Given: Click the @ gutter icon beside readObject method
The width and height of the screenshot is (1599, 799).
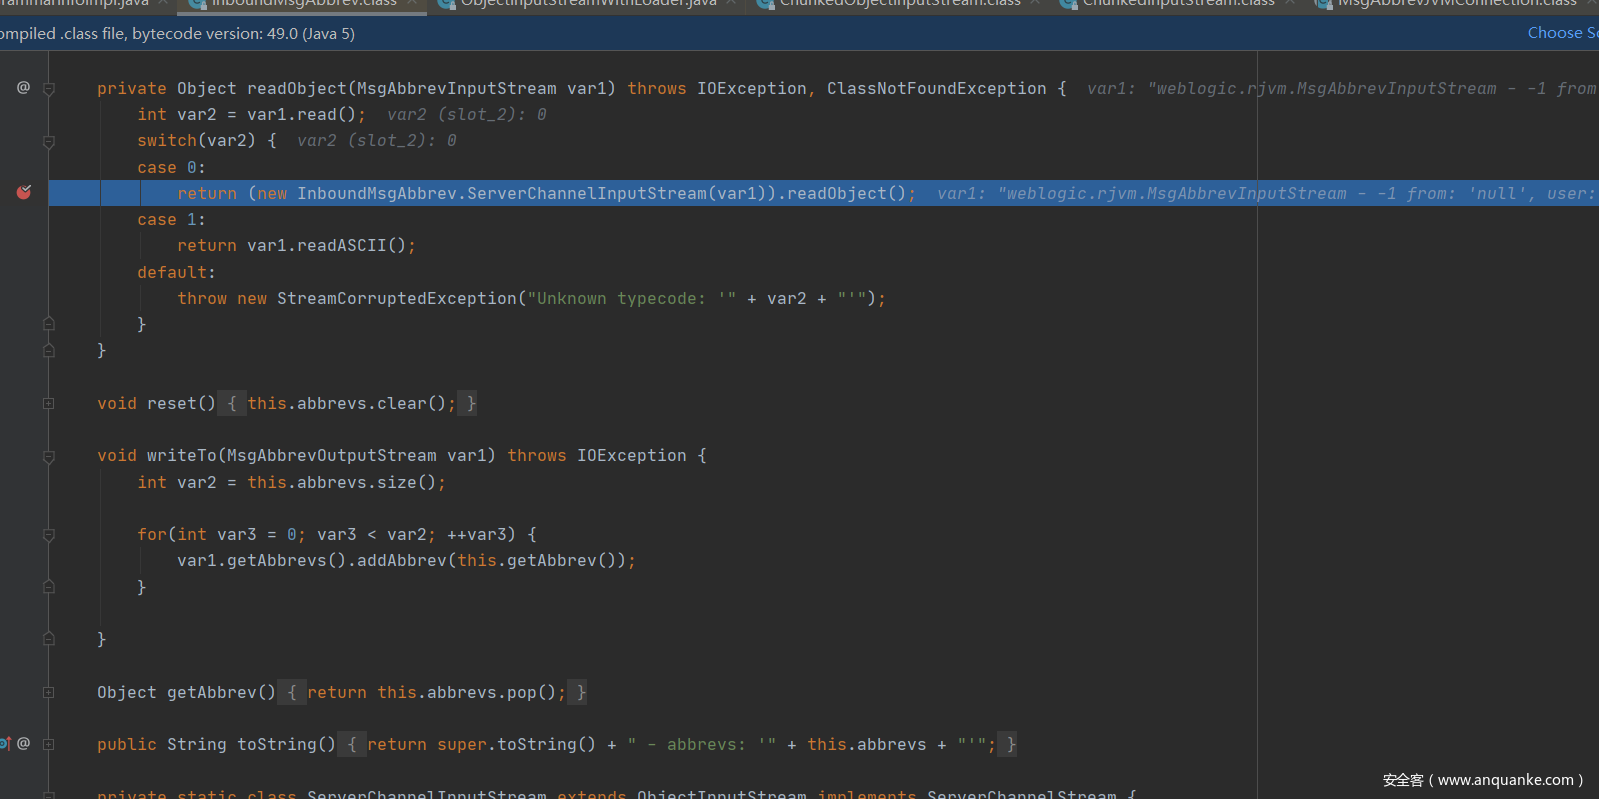Looking at the screenshot, I should point(23,88).
